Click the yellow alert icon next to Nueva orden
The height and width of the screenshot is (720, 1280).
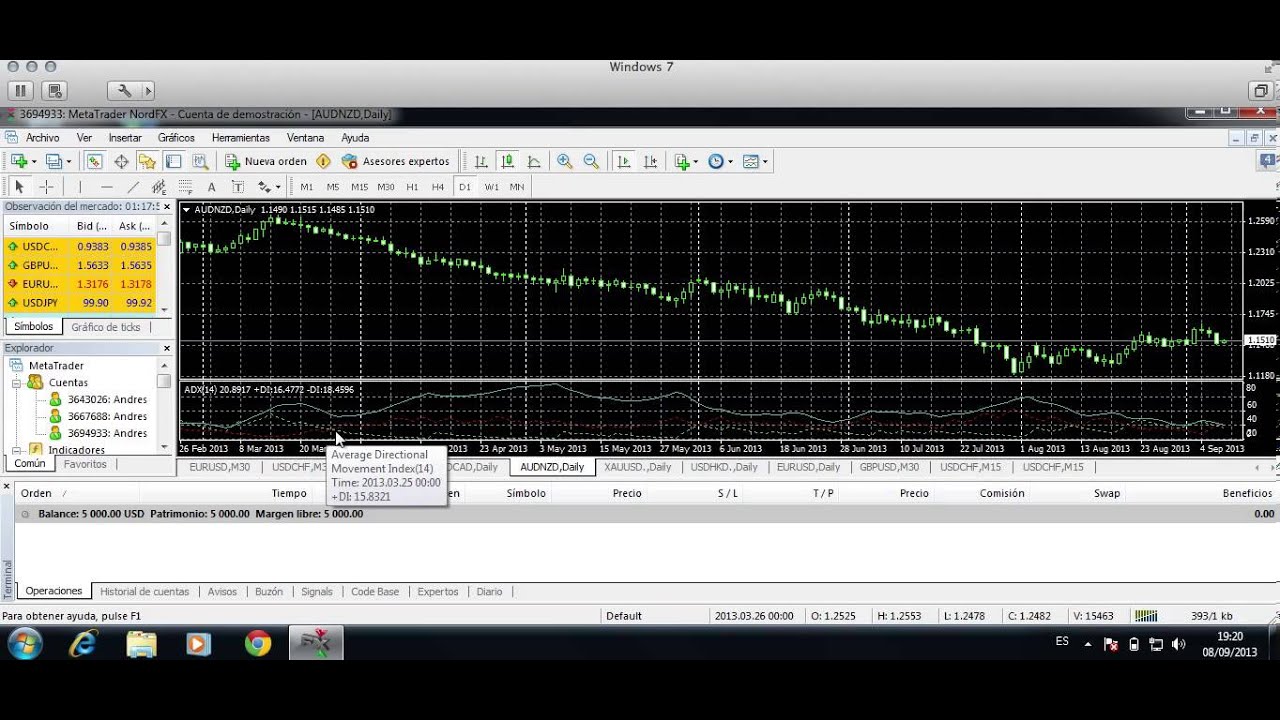323,161
